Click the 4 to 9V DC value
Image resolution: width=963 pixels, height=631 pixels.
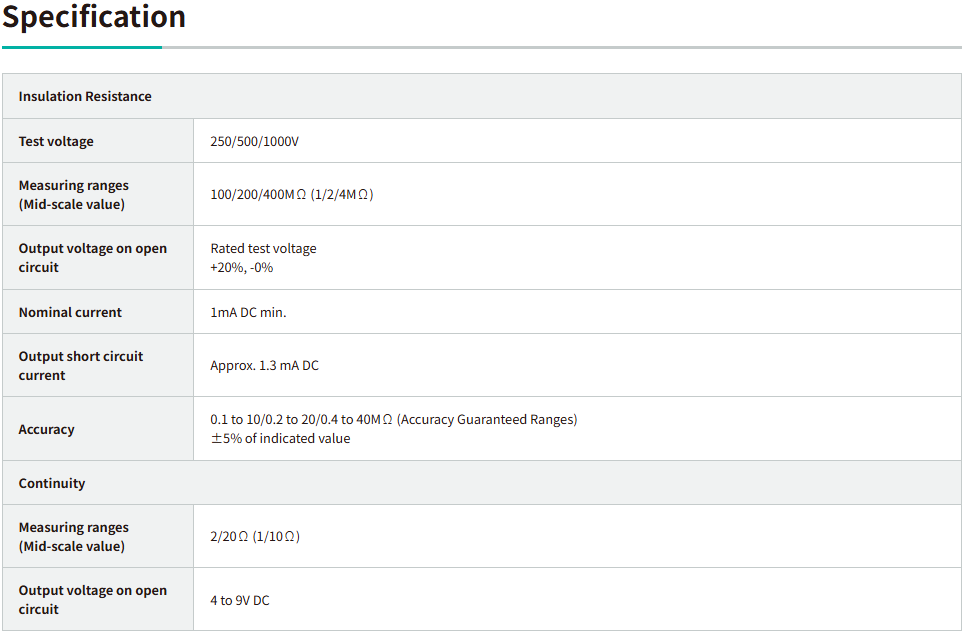click(239, 600)
